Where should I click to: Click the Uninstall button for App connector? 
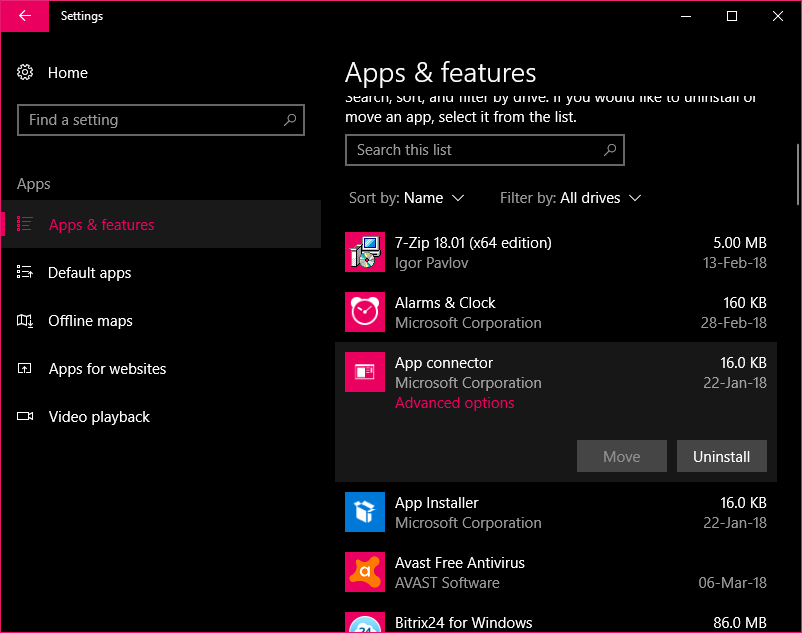tap(721, 456)
